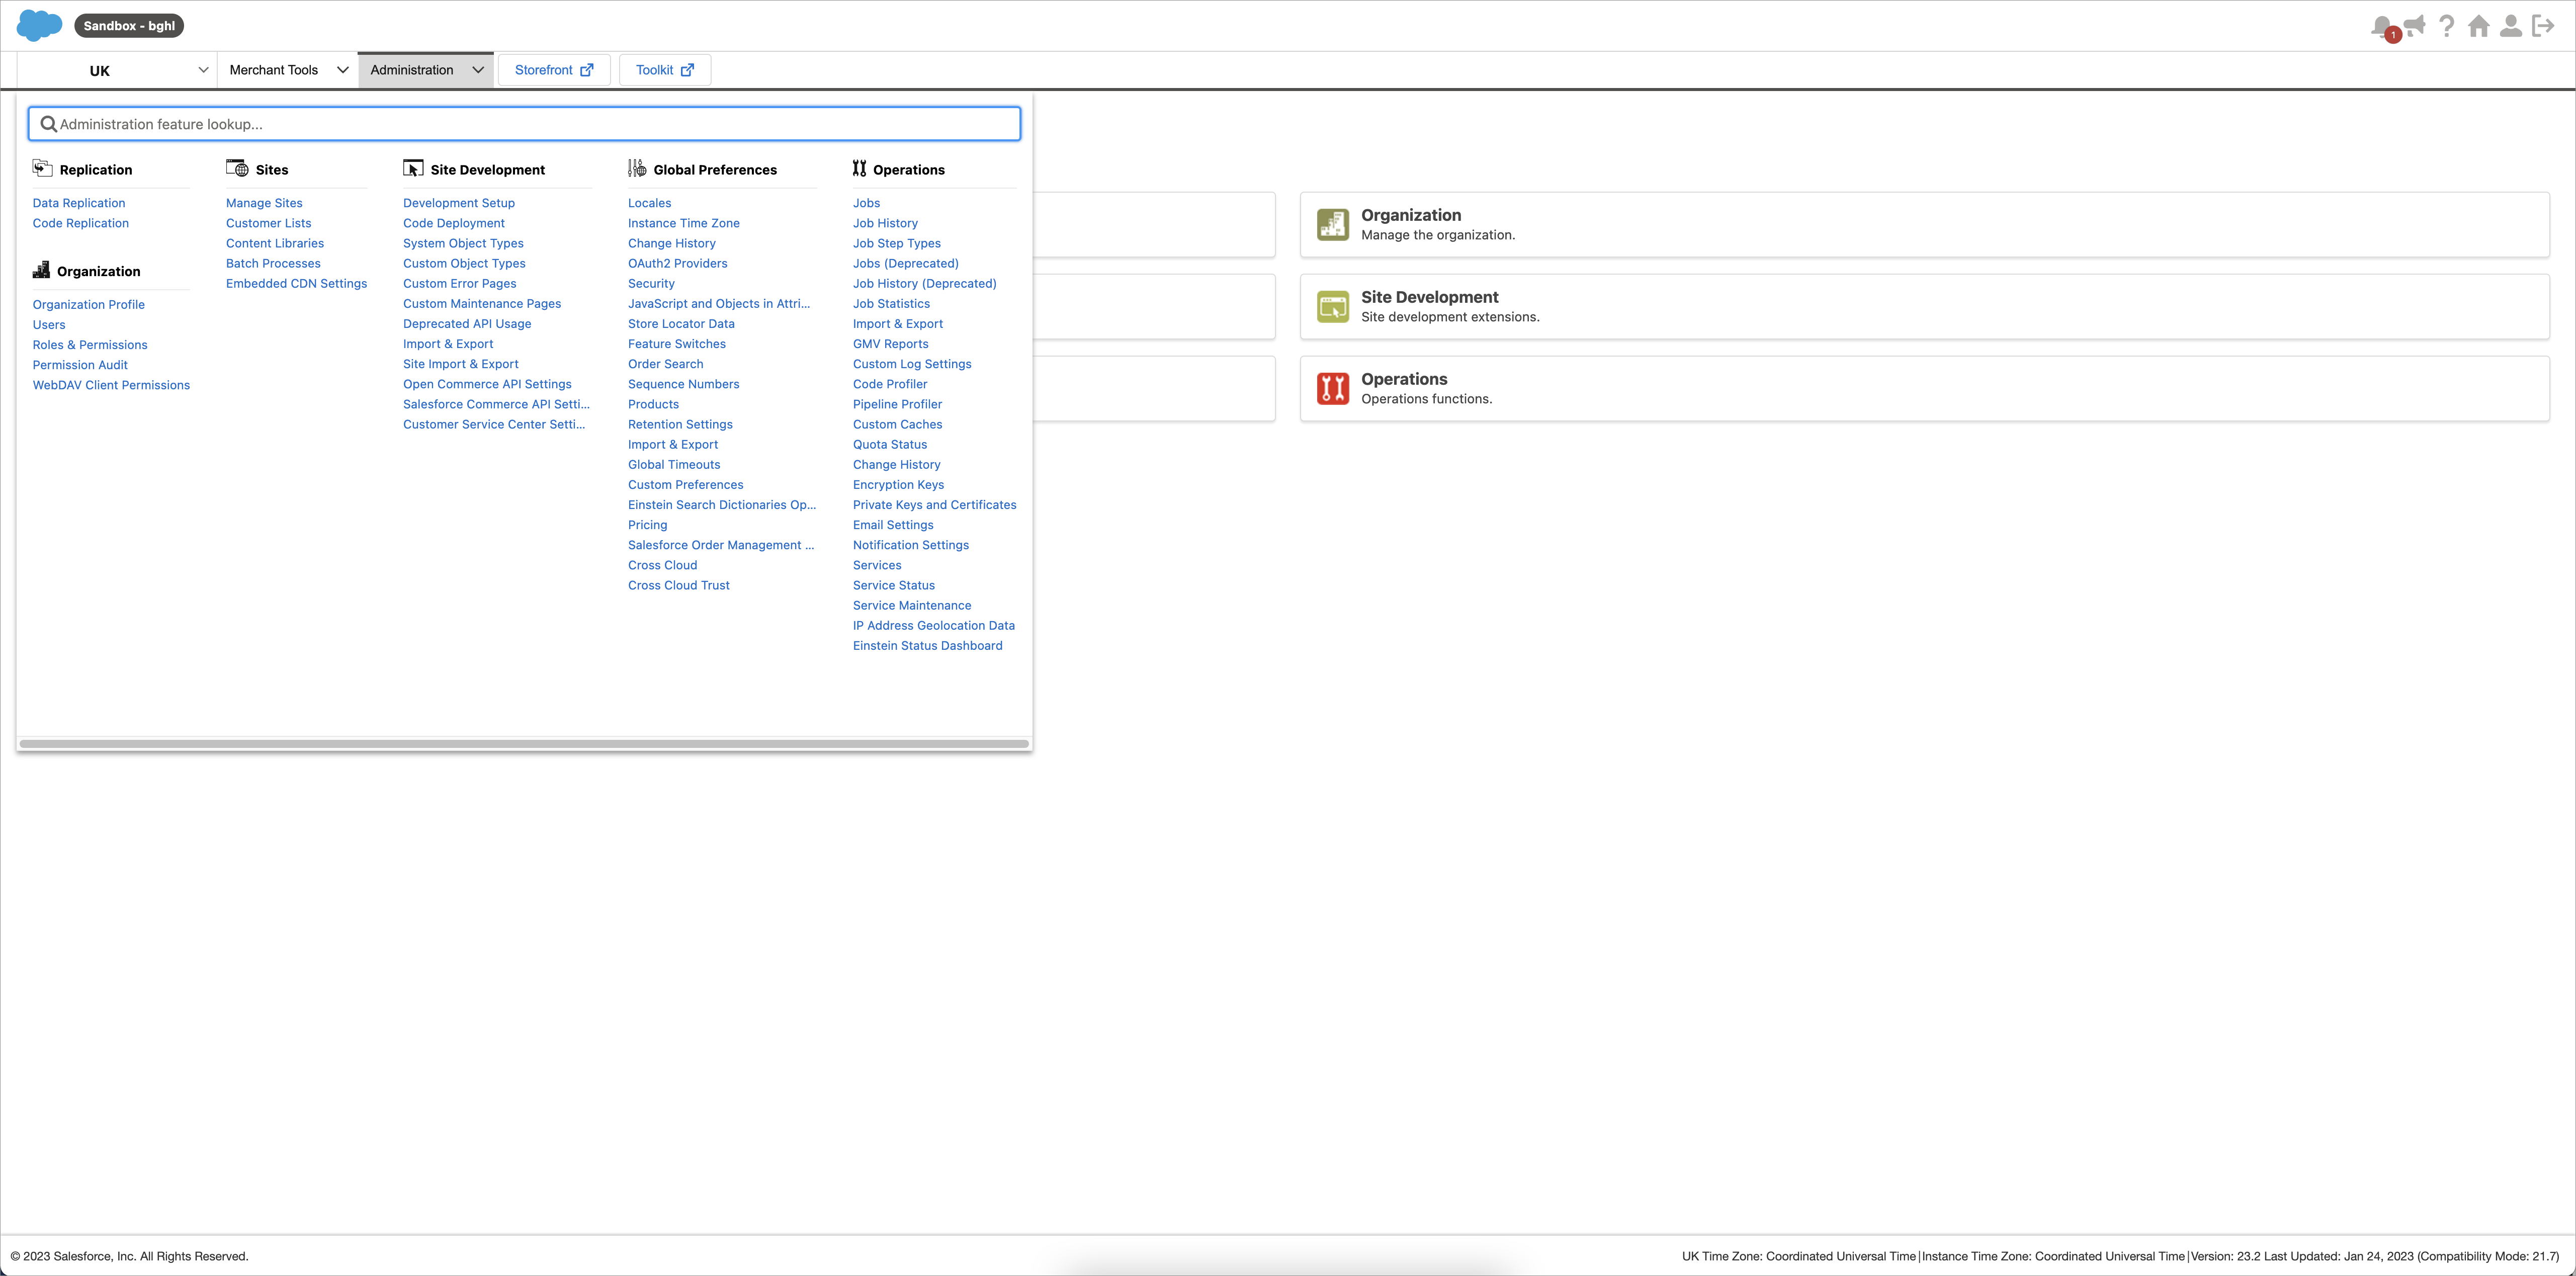Open the notifications bell icon

pyautogui.click(x=2383, y=26)
